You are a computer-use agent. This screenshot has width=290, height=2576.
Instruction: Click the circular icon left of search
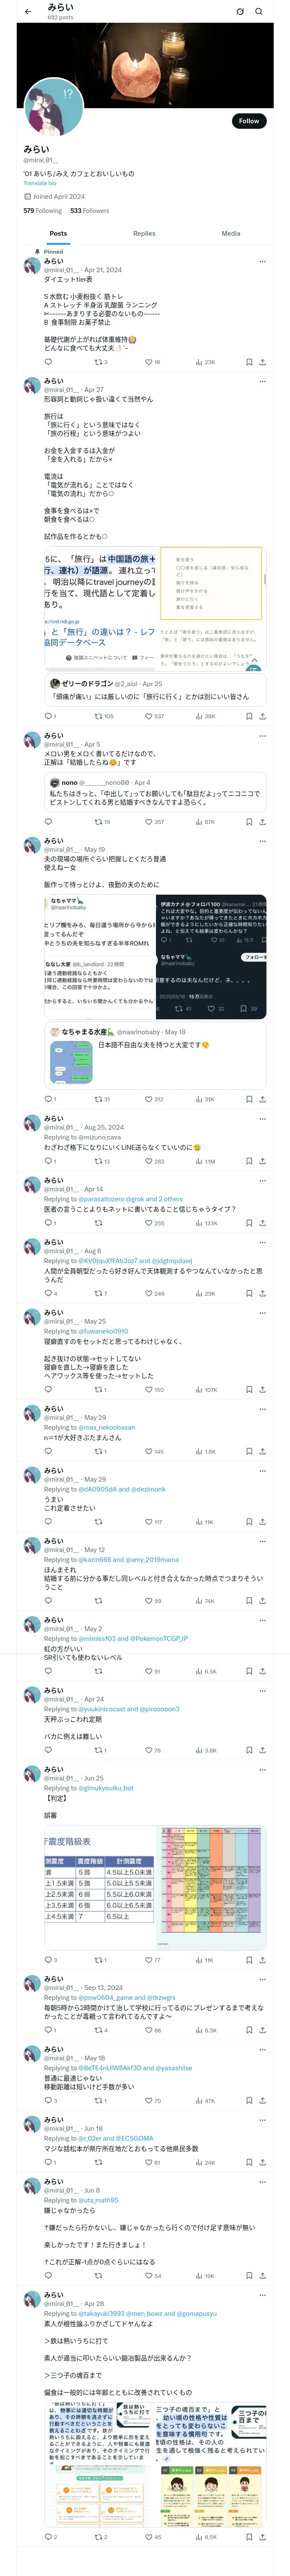pos(240,12)
